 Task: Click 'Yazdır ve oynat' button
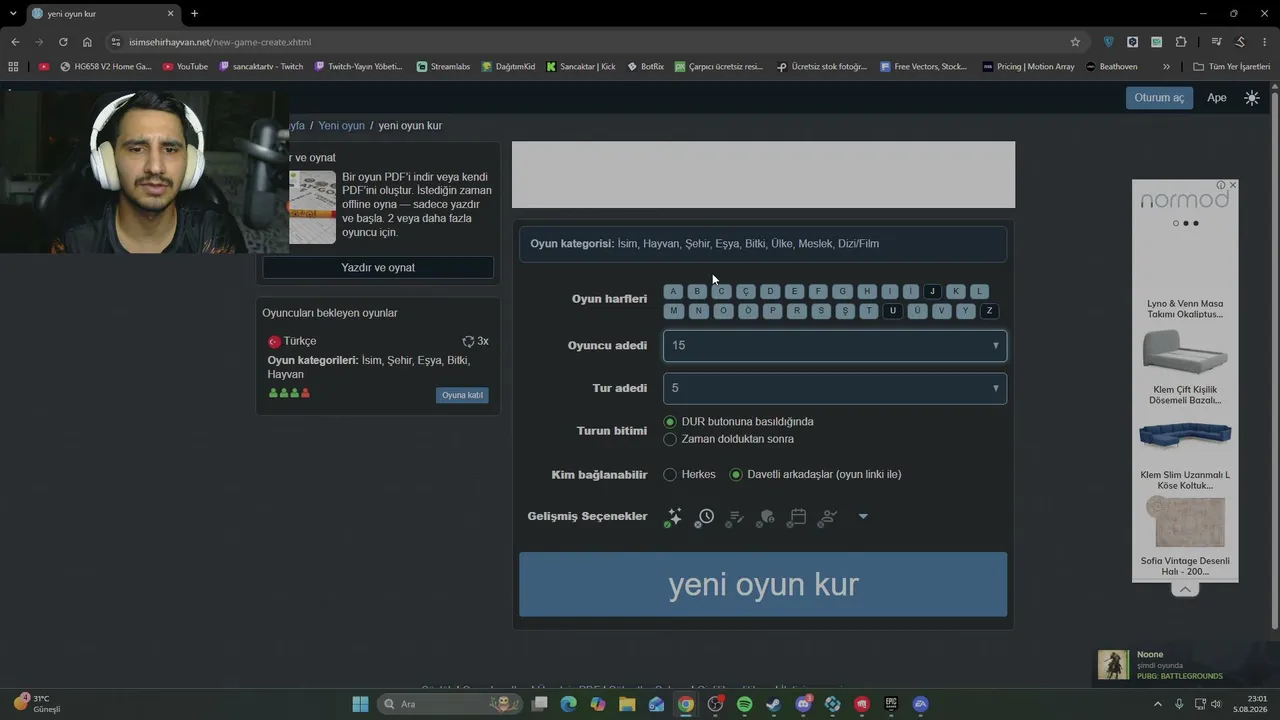tap(378, 268)
